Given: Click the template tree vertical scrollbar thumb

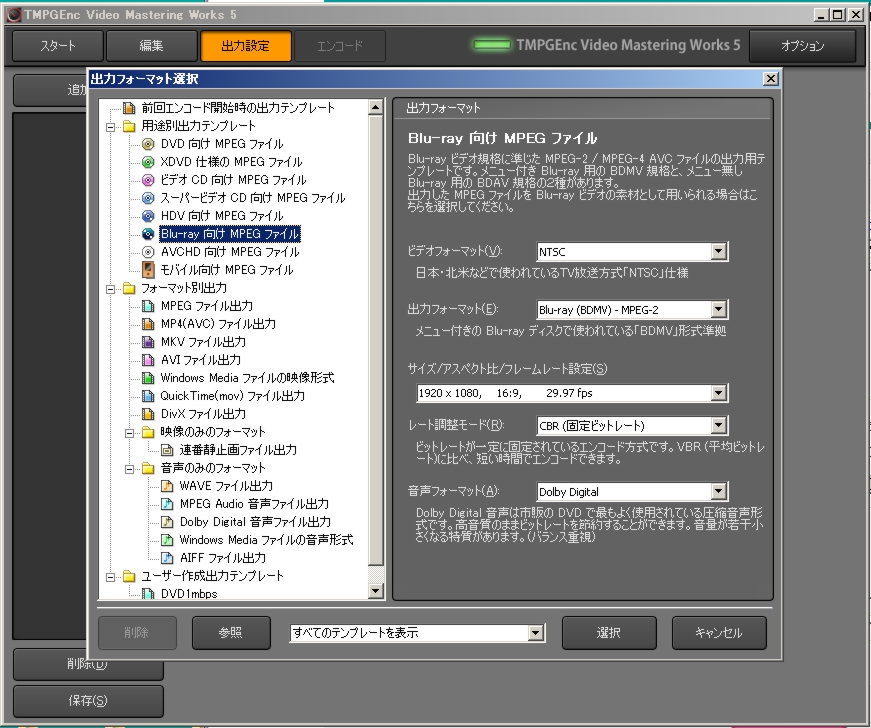Looking at the screenshot, I should click(x=376, y=340).
